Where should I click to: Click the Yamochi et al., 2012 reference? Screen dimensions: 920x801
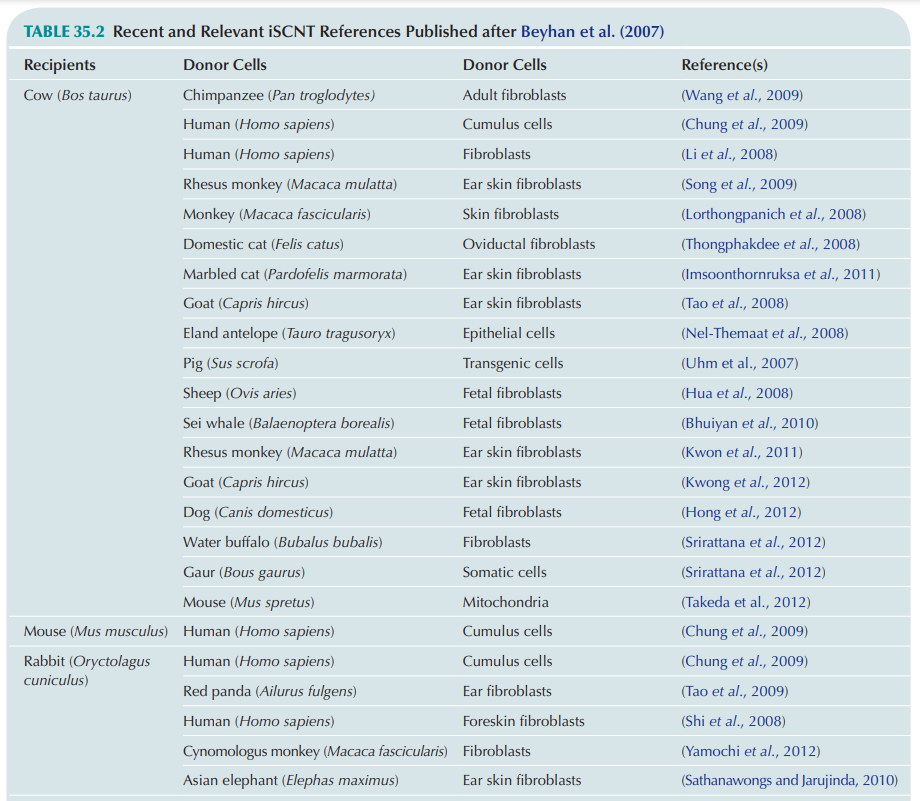pyautogui.click(x=750, y=751)
